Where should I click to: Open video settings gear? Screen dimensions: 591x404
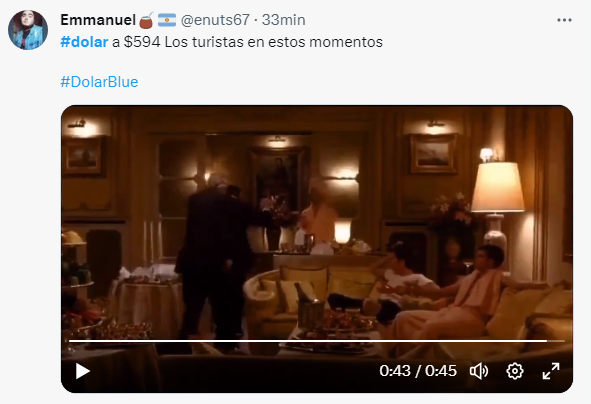point(515,371)
